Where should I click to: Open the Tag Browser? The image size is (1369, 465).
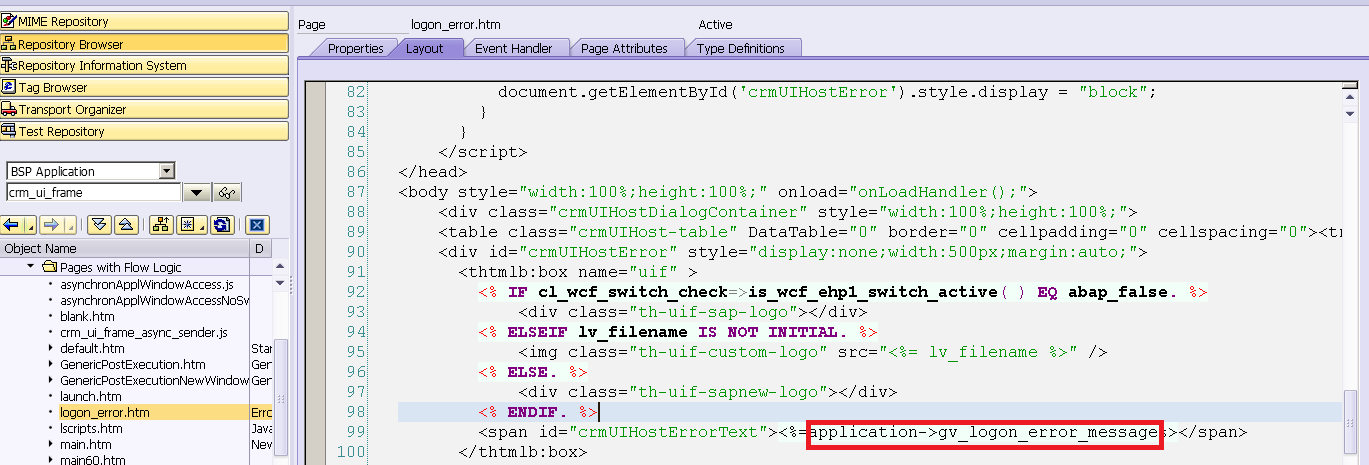145,87
